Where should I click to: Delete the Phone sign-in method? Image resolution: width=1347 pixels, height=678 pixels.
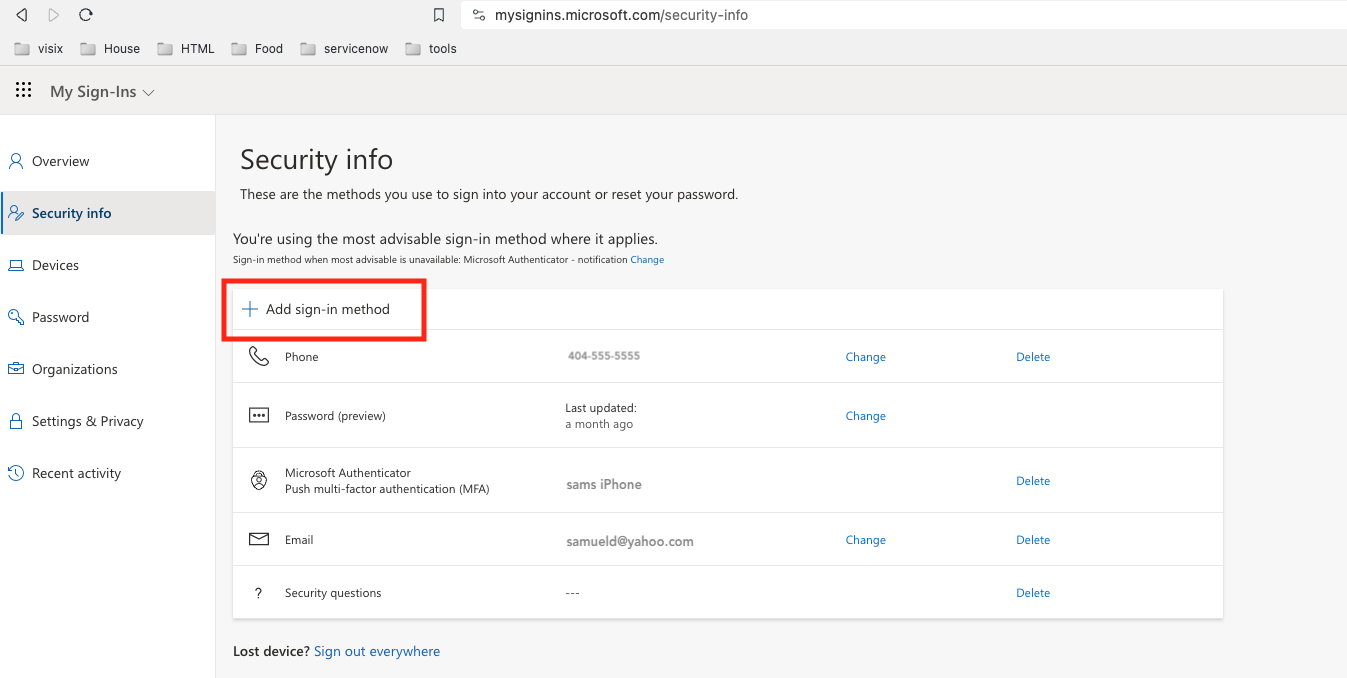(1033, 357)
